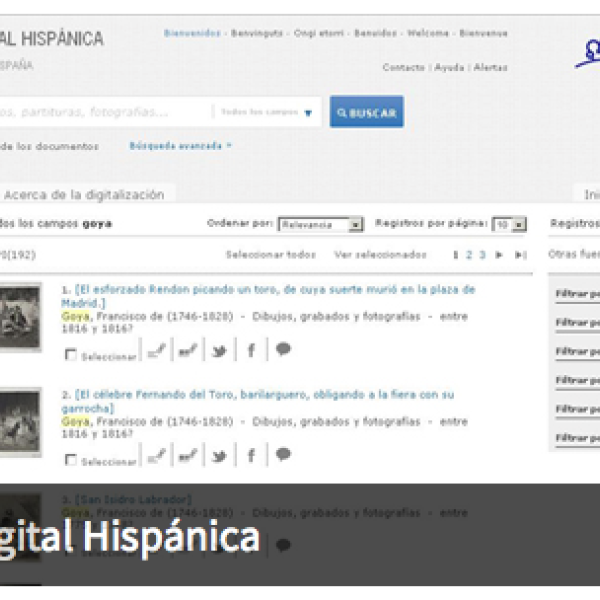
Task: Switch language to Welcome
Action: [428, 33]
